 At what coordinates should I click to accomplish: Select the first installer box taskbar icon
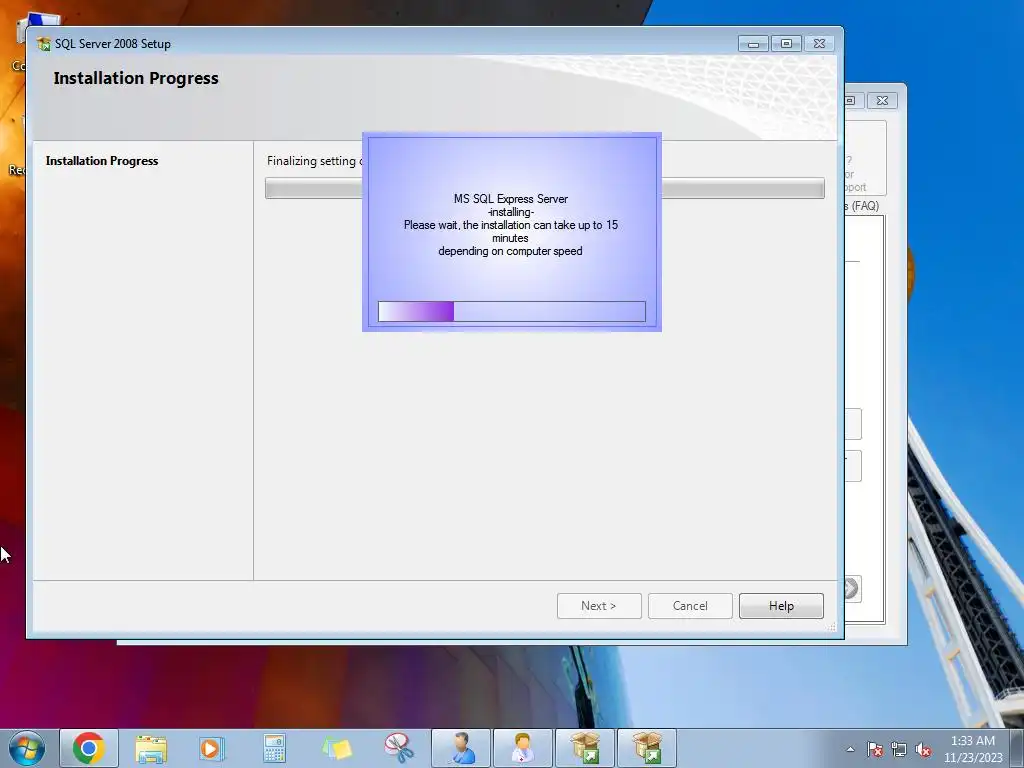[x=585, y=748]
